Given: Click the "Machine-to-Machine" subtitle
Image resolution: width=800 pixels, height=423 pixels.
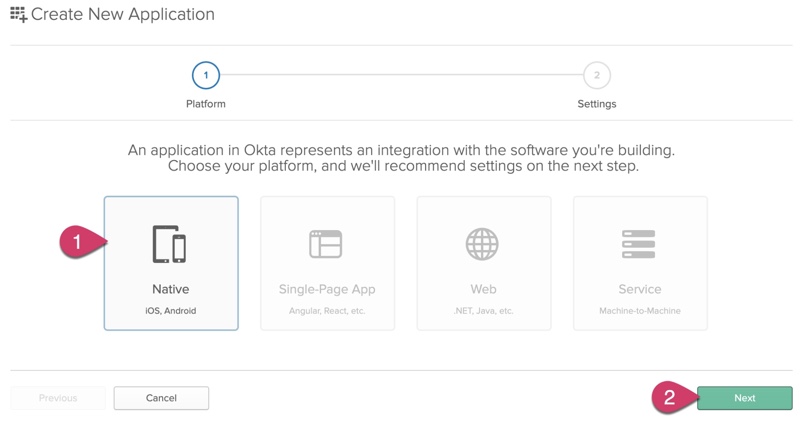Looking at the screenshot, I should pyautogui.click(x=640, y=311).
